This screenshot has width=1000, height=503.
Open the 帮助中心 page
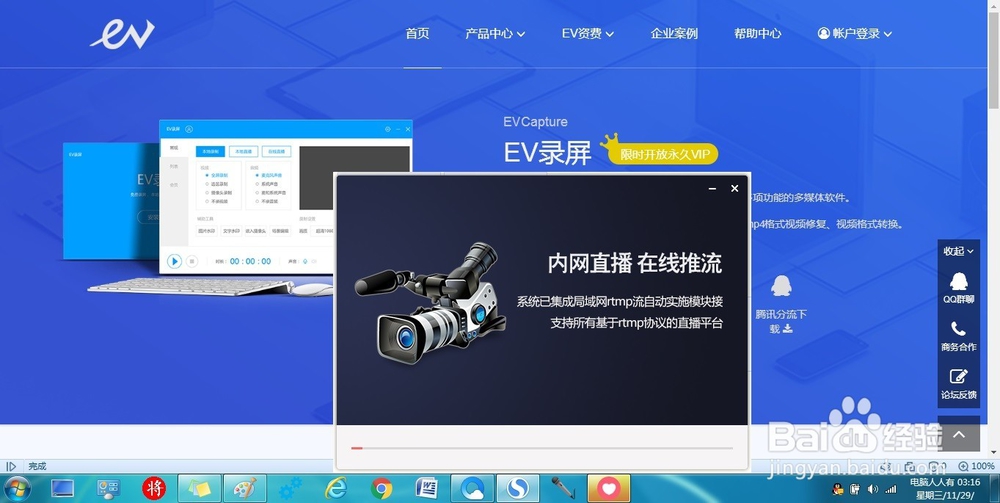click(758, 34)
